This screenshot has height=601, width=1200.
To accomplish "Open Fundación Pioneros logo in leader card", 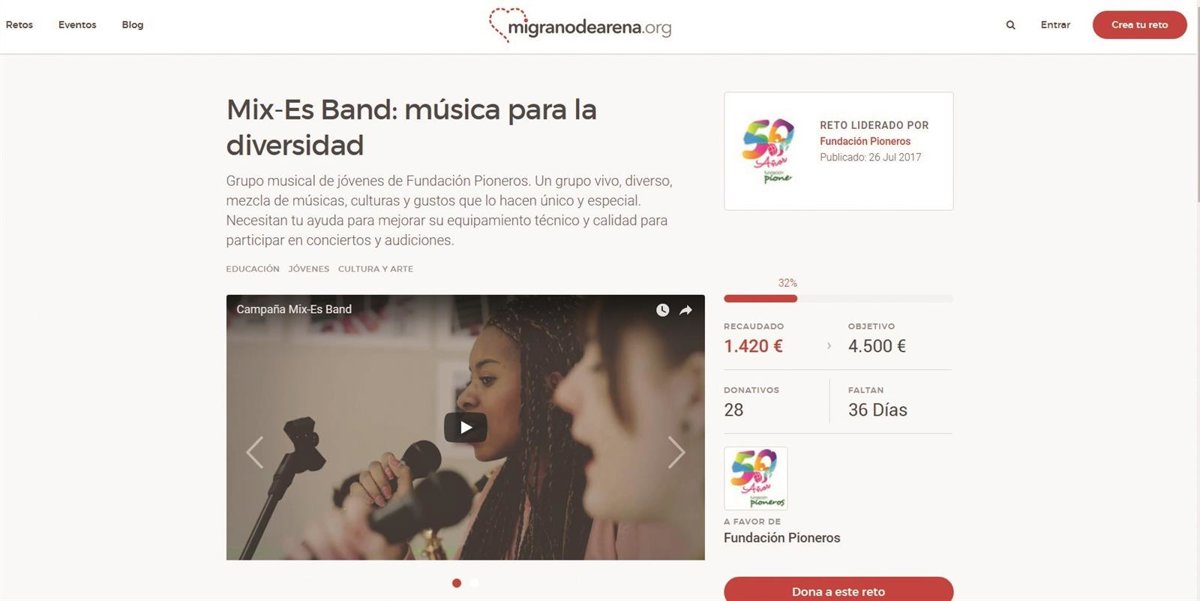I will [x=768, y=151].
